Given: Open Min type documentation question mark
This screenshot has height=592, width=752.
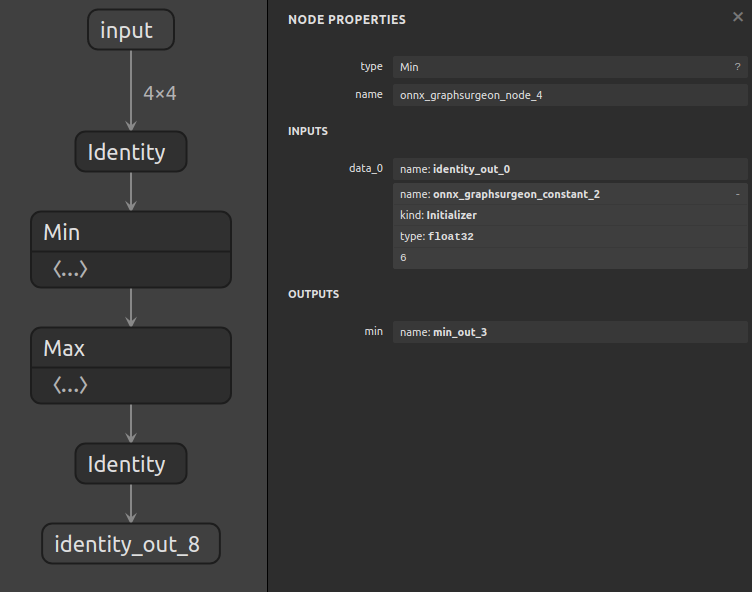Looking at the screenshot, I should 737,67.
